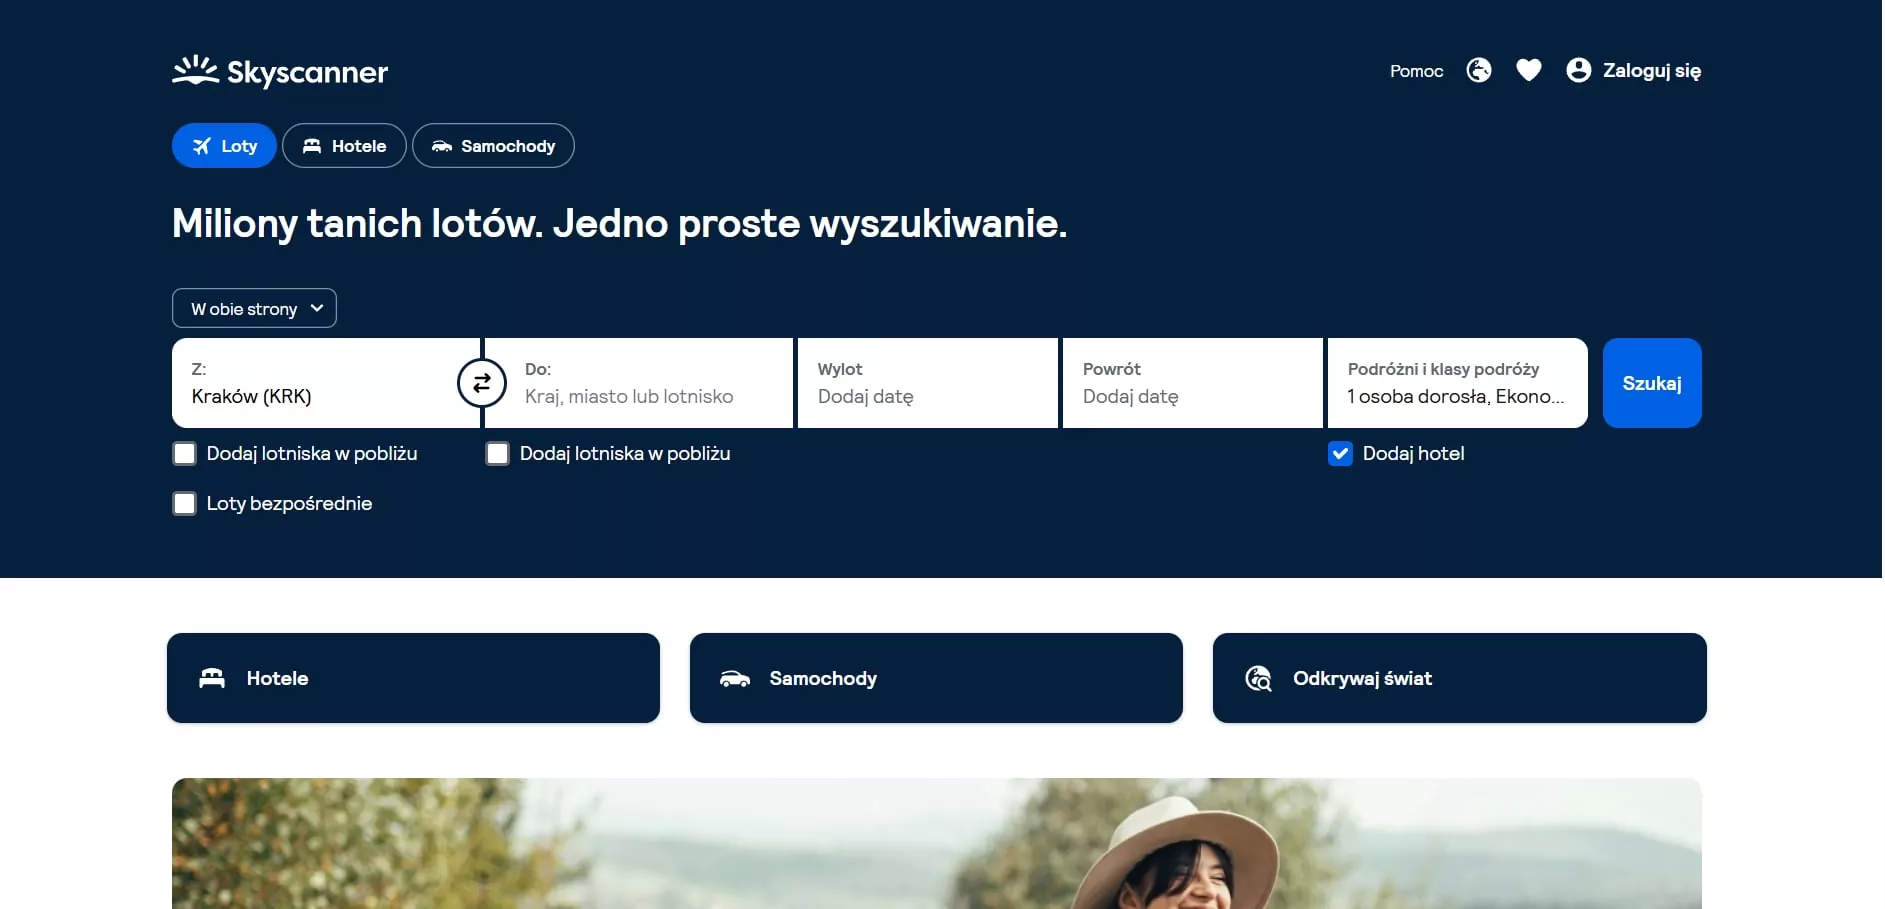The height and width of the screenshot is (909, 1885).
Task: Disable the Dodaj hotel checkbox
Action: [x=1339, y=453]
